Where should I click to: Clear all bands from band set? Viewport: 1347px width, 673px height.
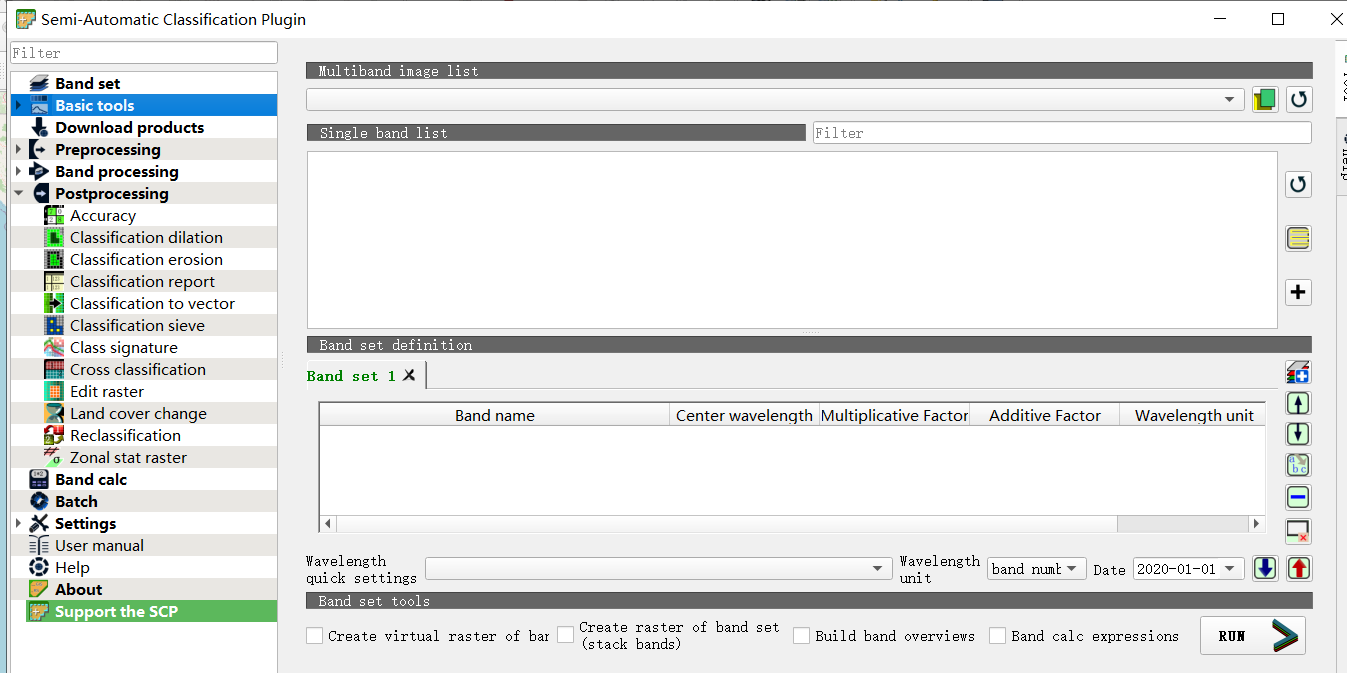pos(1298,530)
